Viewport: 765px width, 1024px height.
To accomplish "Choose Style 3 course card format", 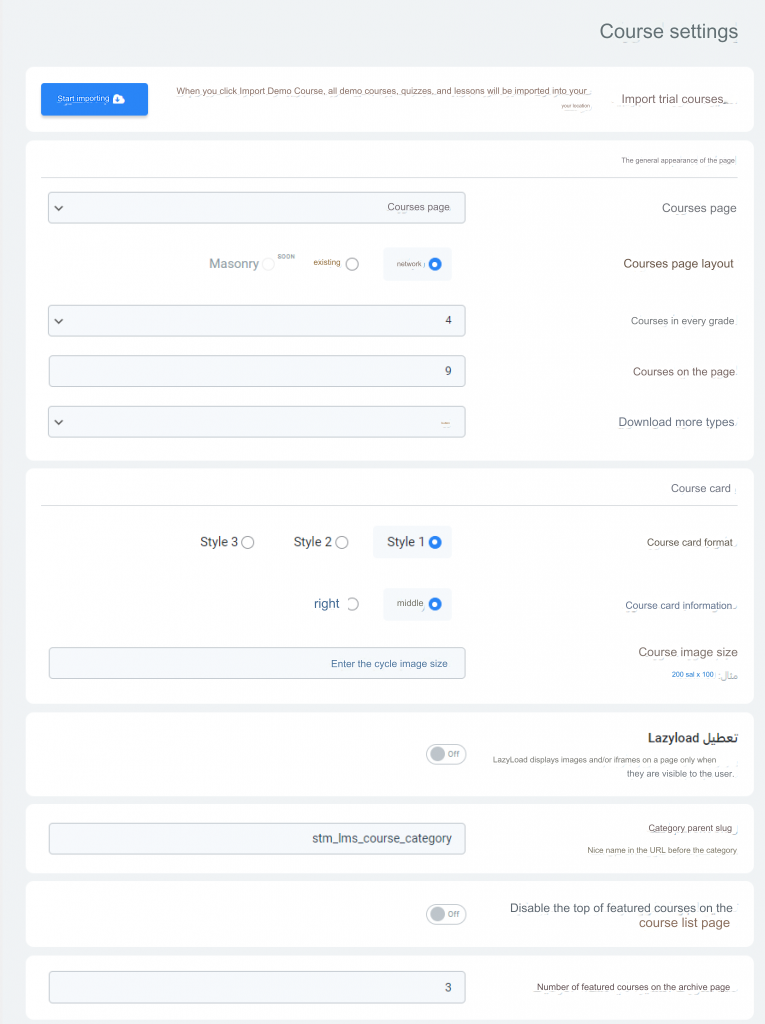I will point(248,542).
